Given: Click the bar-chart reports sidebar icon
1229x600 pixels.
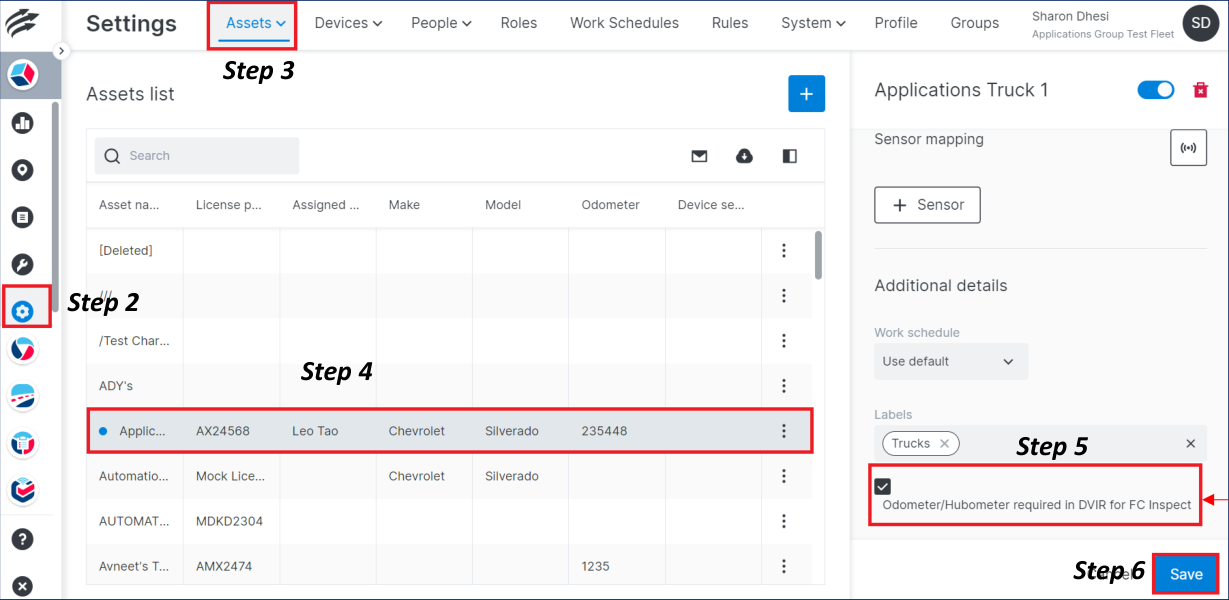Looking at the screenshot, I should (22, 122).
